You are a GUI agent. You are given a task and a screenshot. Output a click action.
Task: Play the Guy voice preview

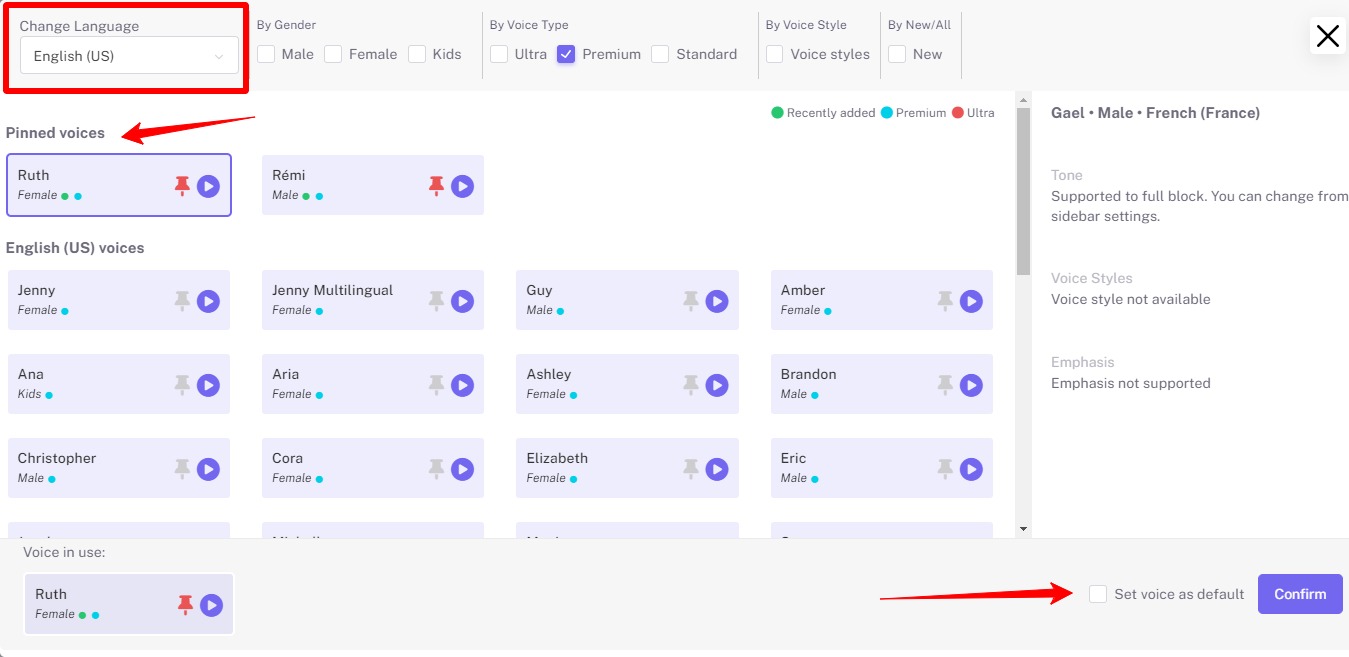tap(717, 301)
